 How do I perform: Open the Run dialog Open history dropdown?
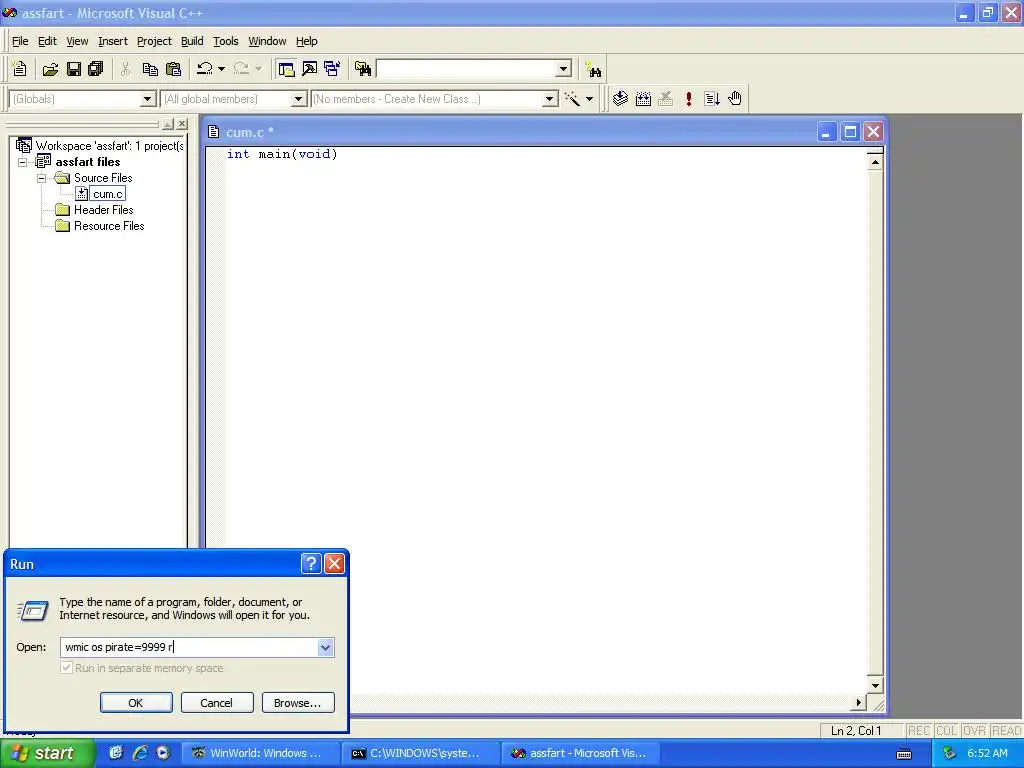click(x=325, y=647)
